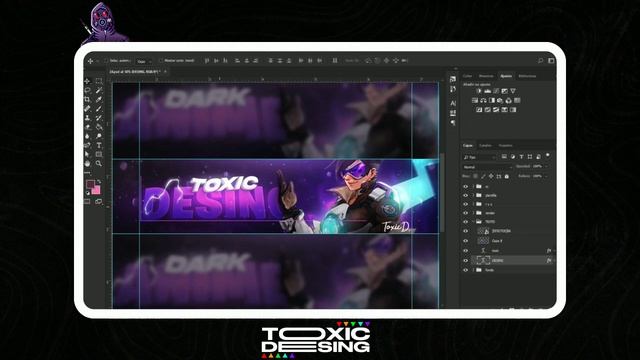Hide the topmost layer group

point(465,186)
